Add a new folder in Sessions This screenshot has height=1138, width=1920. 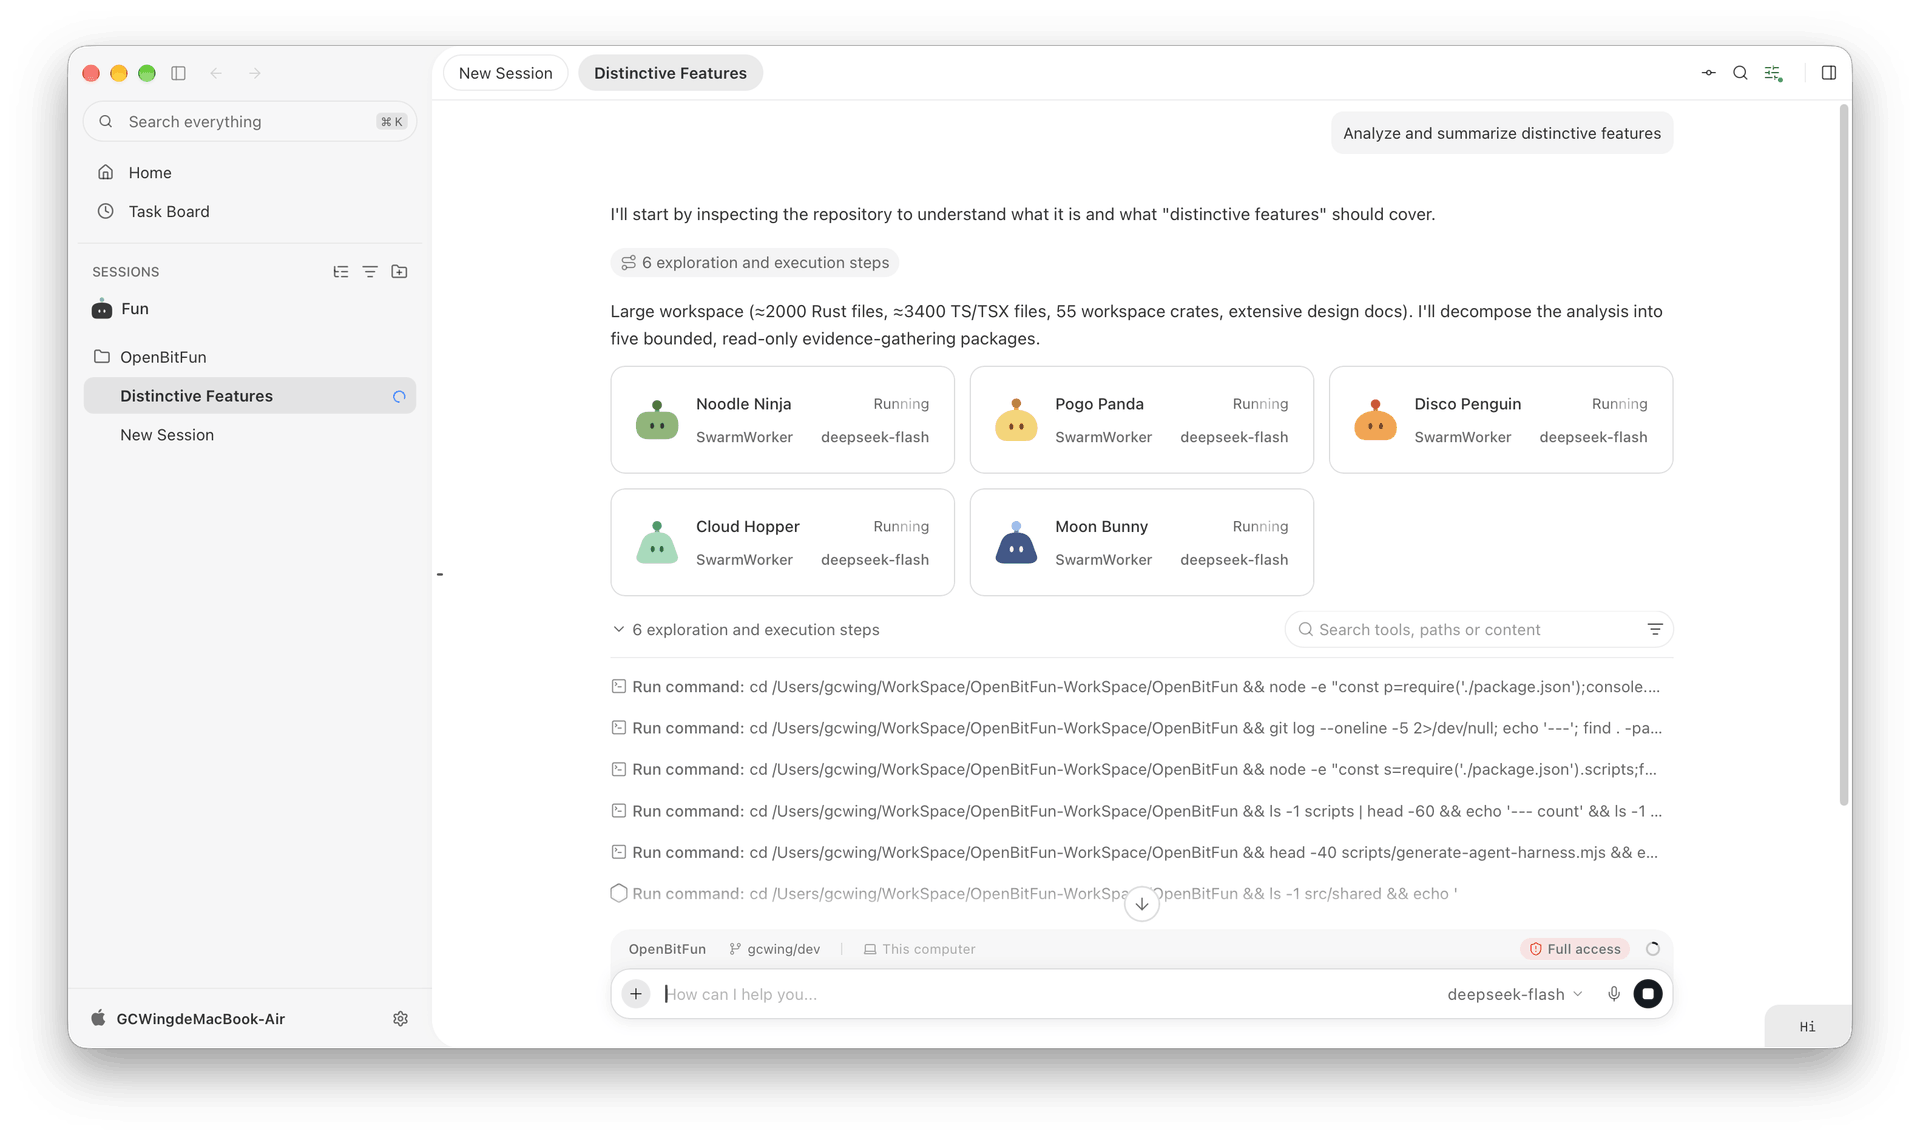point(399,272)
